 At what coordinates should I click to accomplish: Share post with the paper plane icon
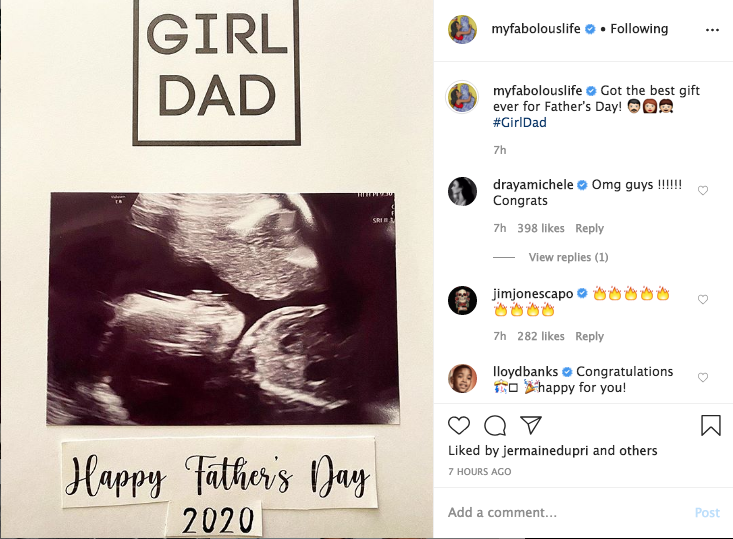[x=531, y=425]
